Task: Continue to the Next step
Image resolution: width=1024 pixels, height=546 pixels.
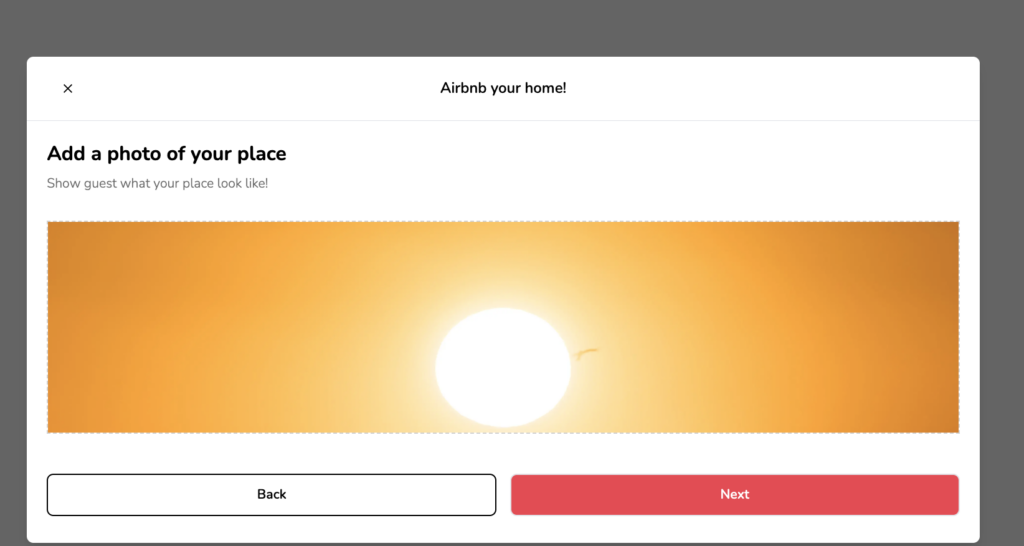Action: pos(735,494)
